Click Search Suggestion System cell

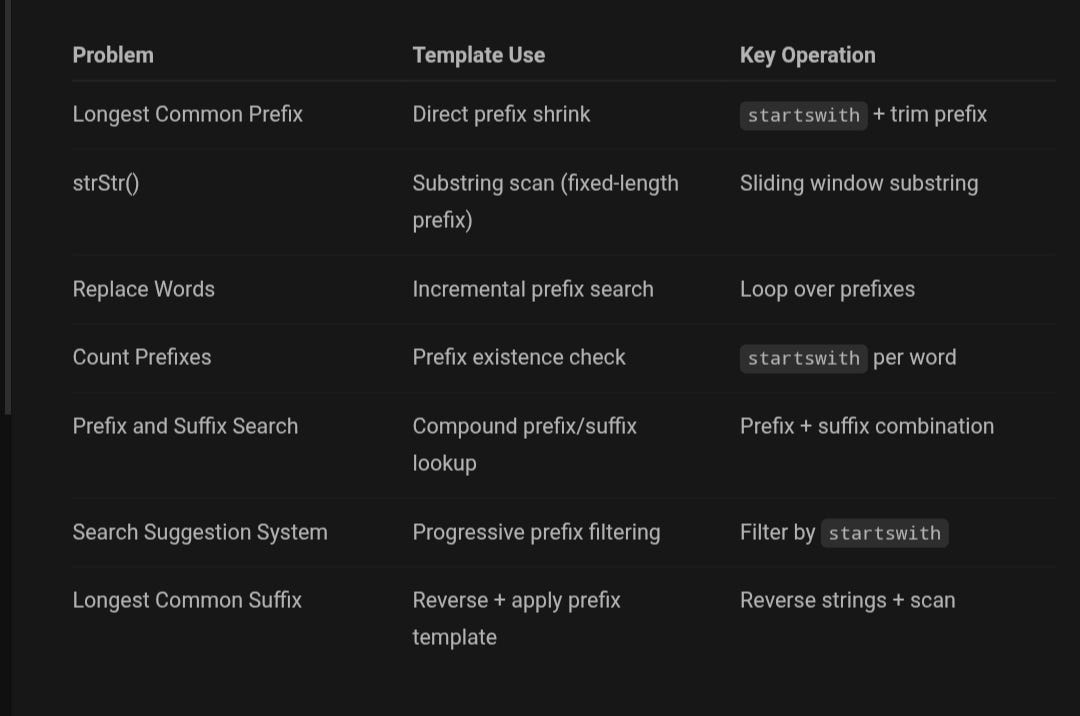click(200, 532)
